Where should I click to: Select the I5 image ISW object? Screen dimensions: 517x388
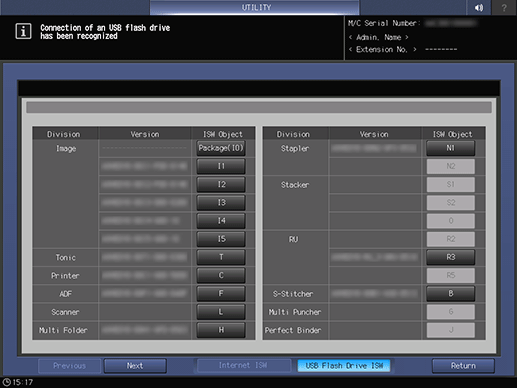tap(221, 239)
